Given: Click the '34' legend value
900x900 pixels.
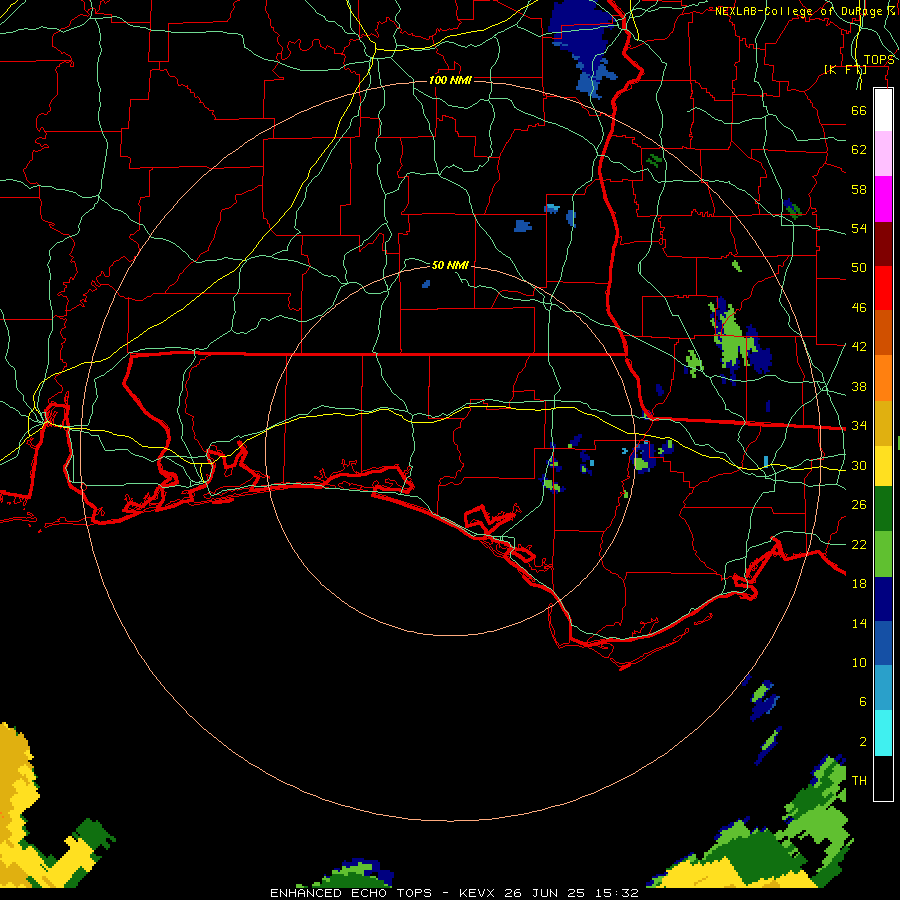Looking at the screenshot, I should click(859, 426).
